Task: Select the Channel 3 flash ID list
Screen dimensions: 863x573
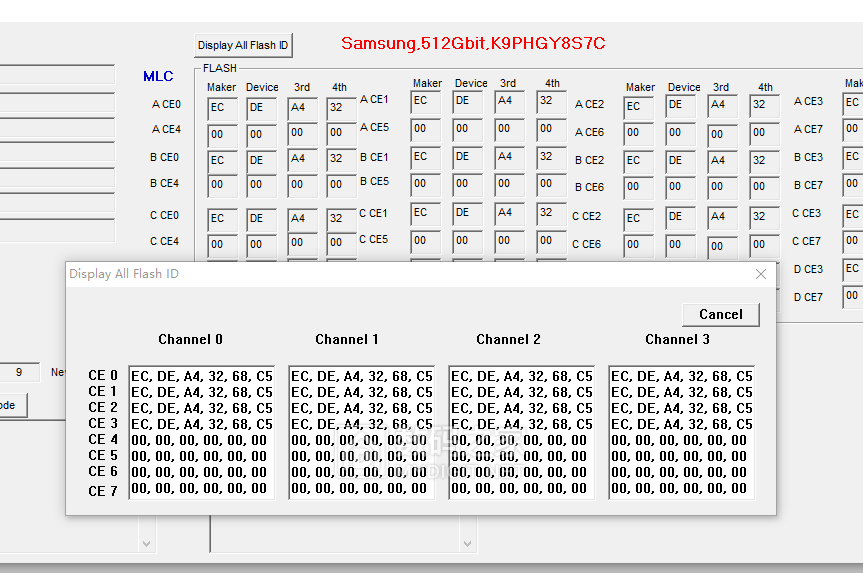Action: pyautogui.click(x=681, y=432)
